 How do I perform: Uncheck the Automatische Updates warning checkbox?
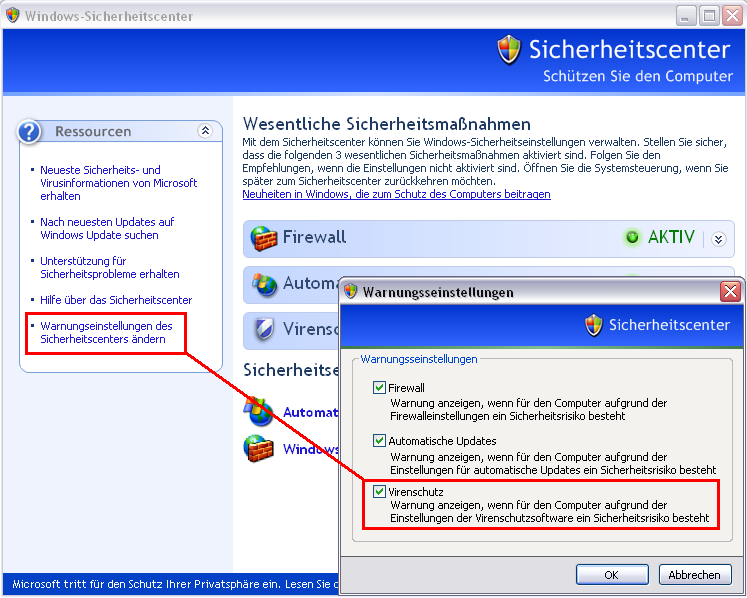(x=379, y=440)
